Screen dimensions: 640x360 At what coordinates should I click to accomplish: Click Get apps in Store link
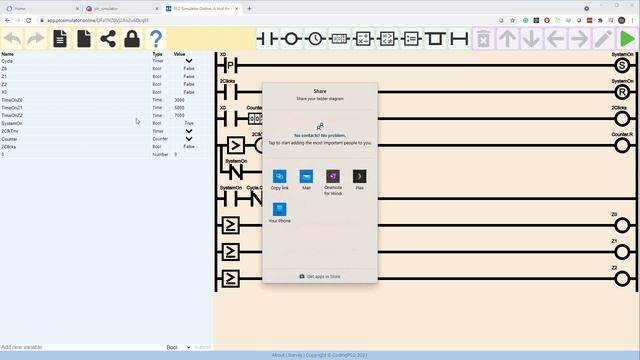(x=320, y=276)
